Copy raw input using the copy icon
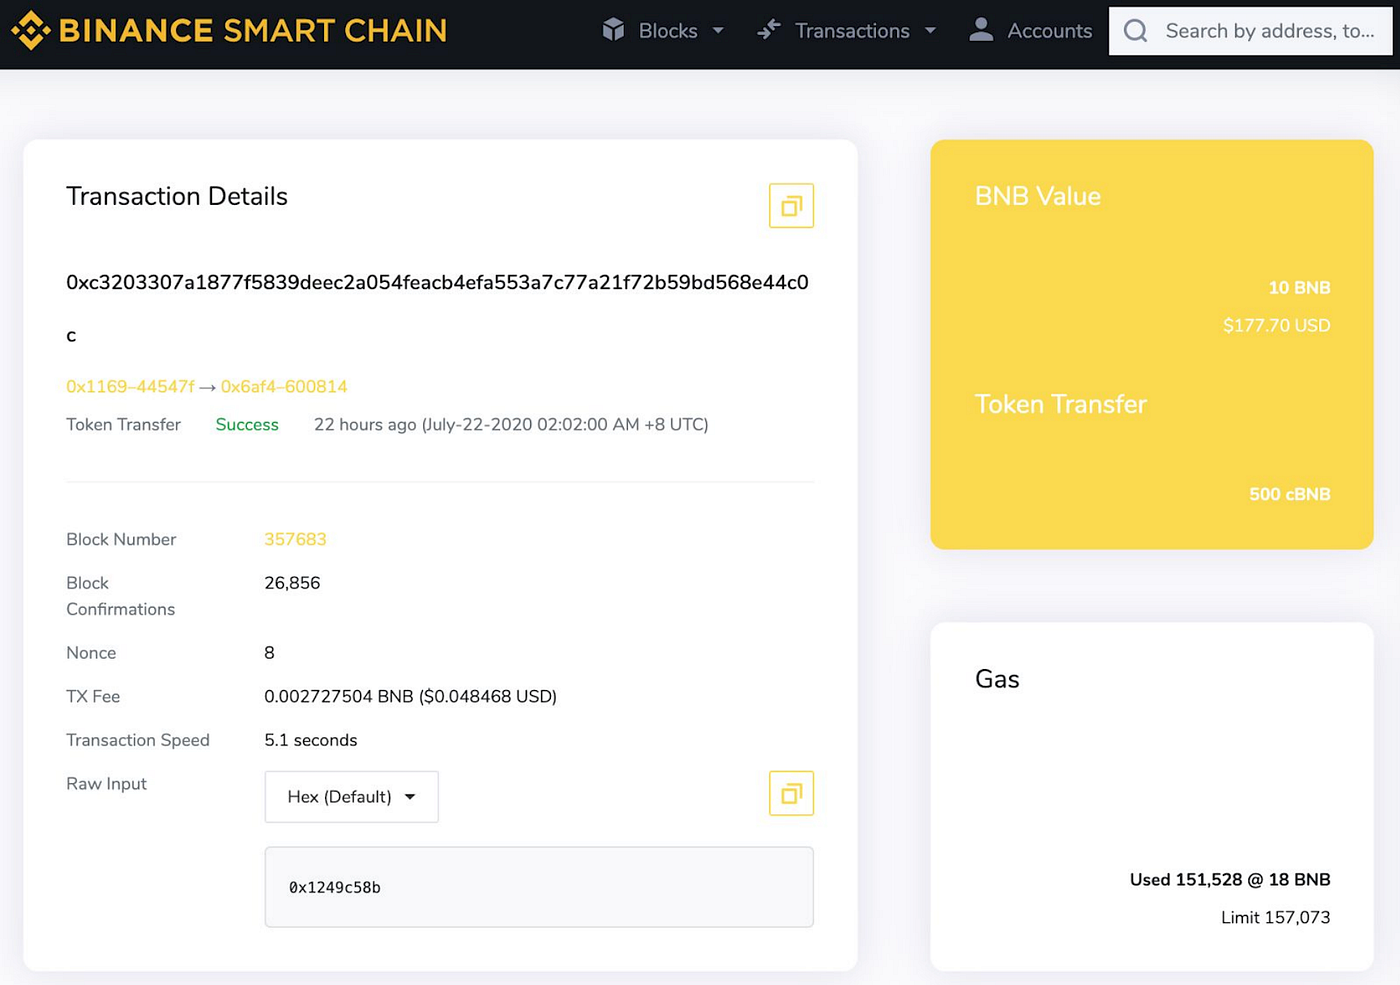 (x=791, y=793)
